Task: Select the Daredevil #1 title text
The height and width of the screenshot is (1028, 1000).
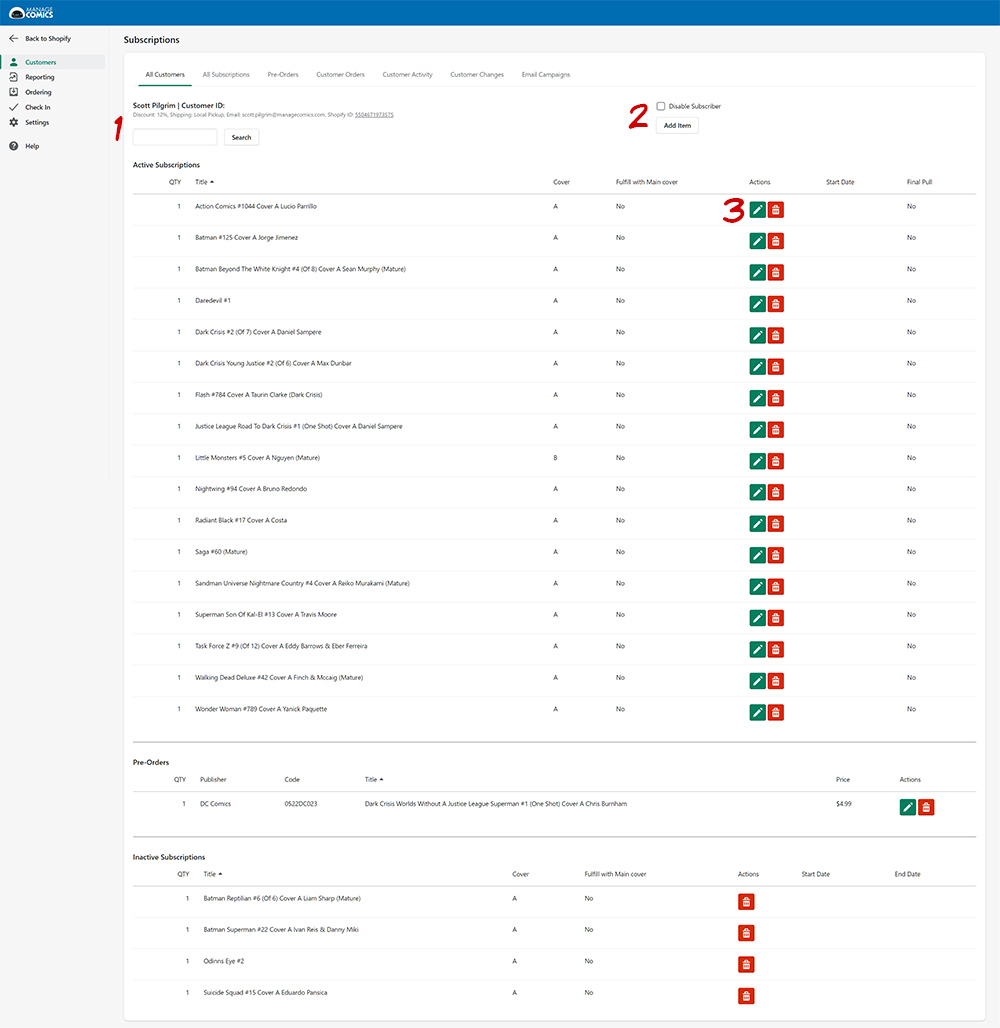Action: 213,301
